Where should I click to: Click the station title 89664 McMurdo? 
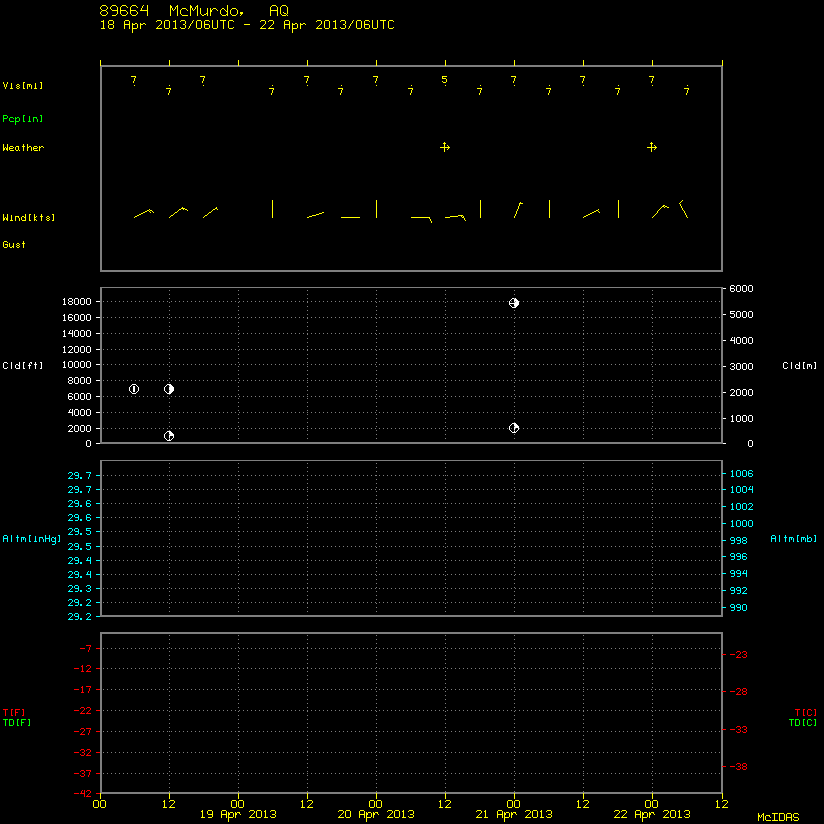coord(172,11)
